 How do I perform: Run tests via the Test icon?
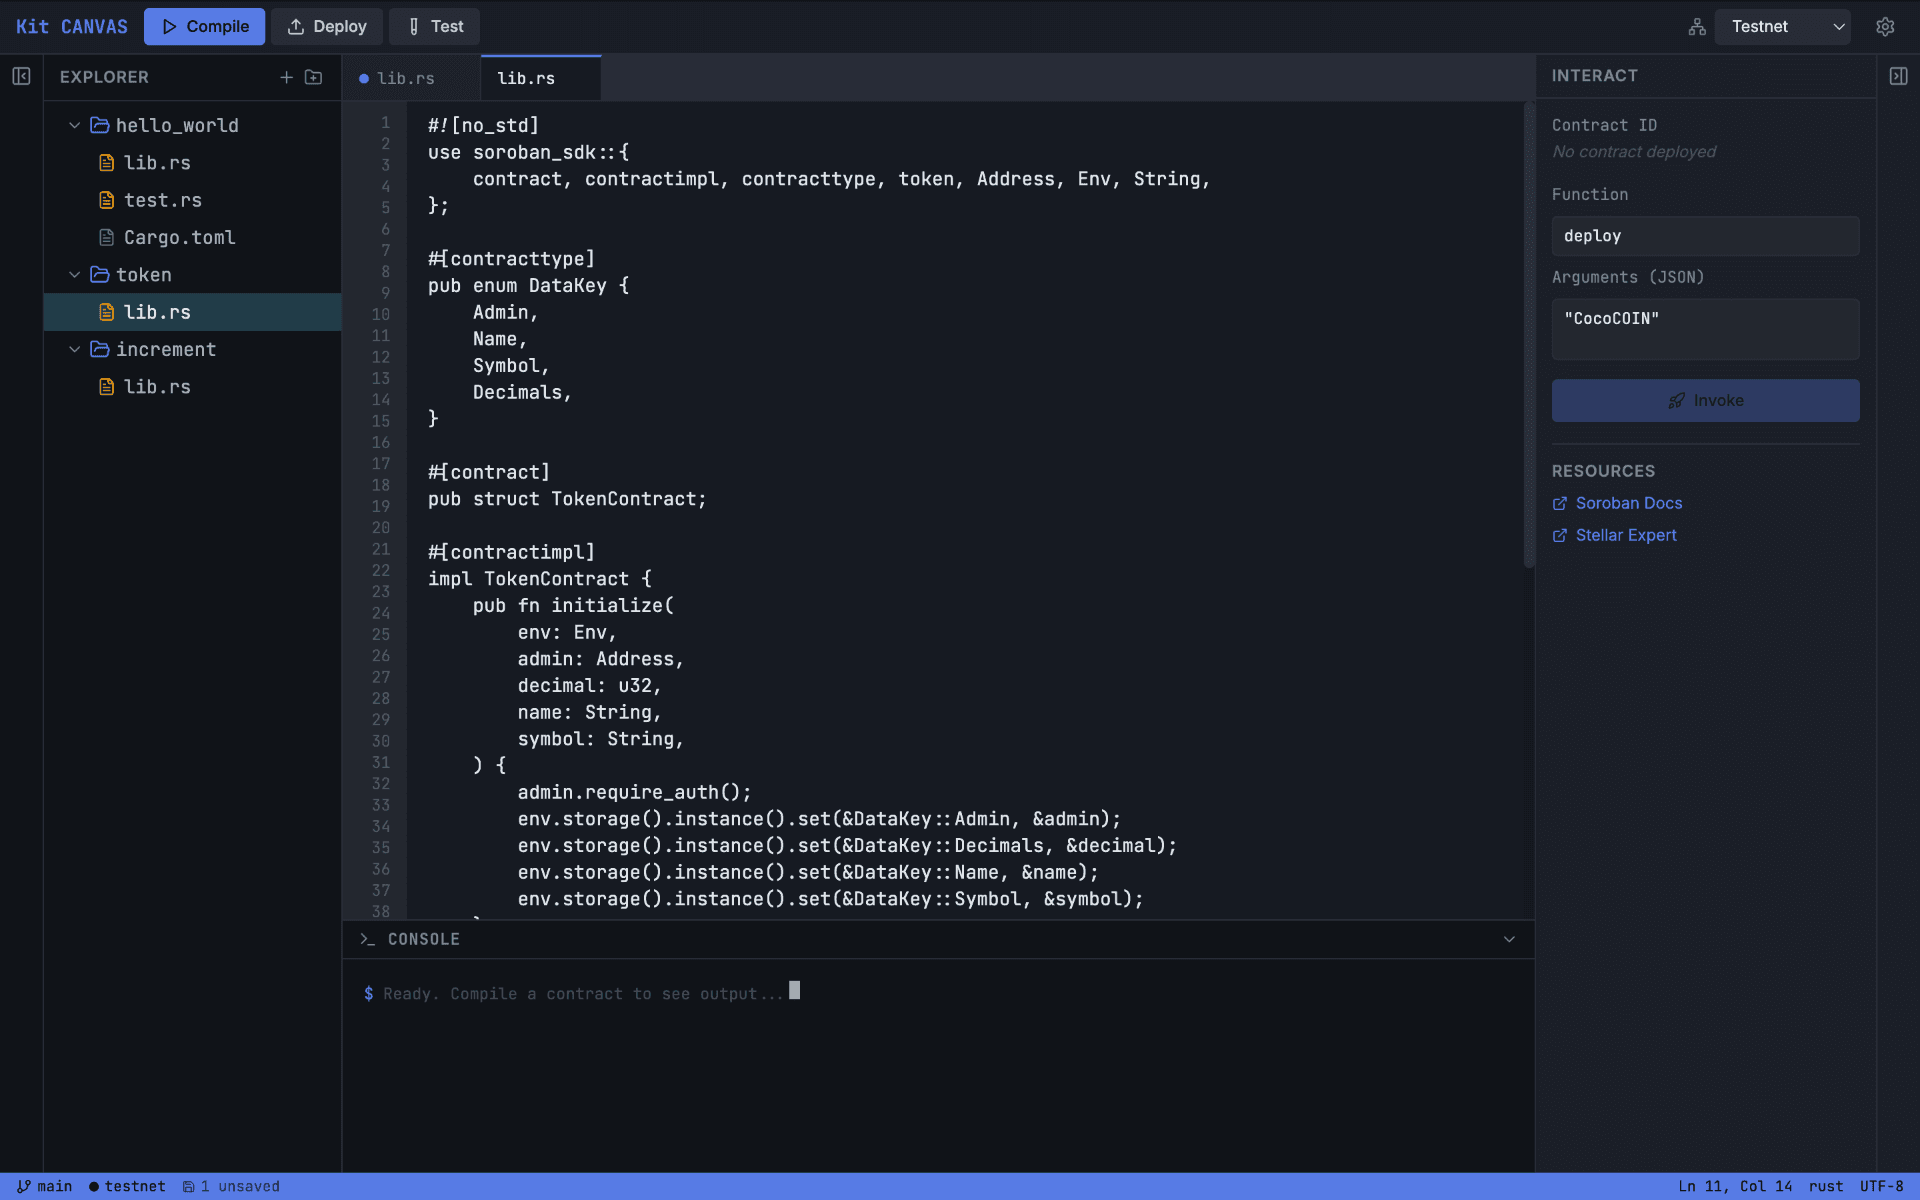tap(413, 27)
